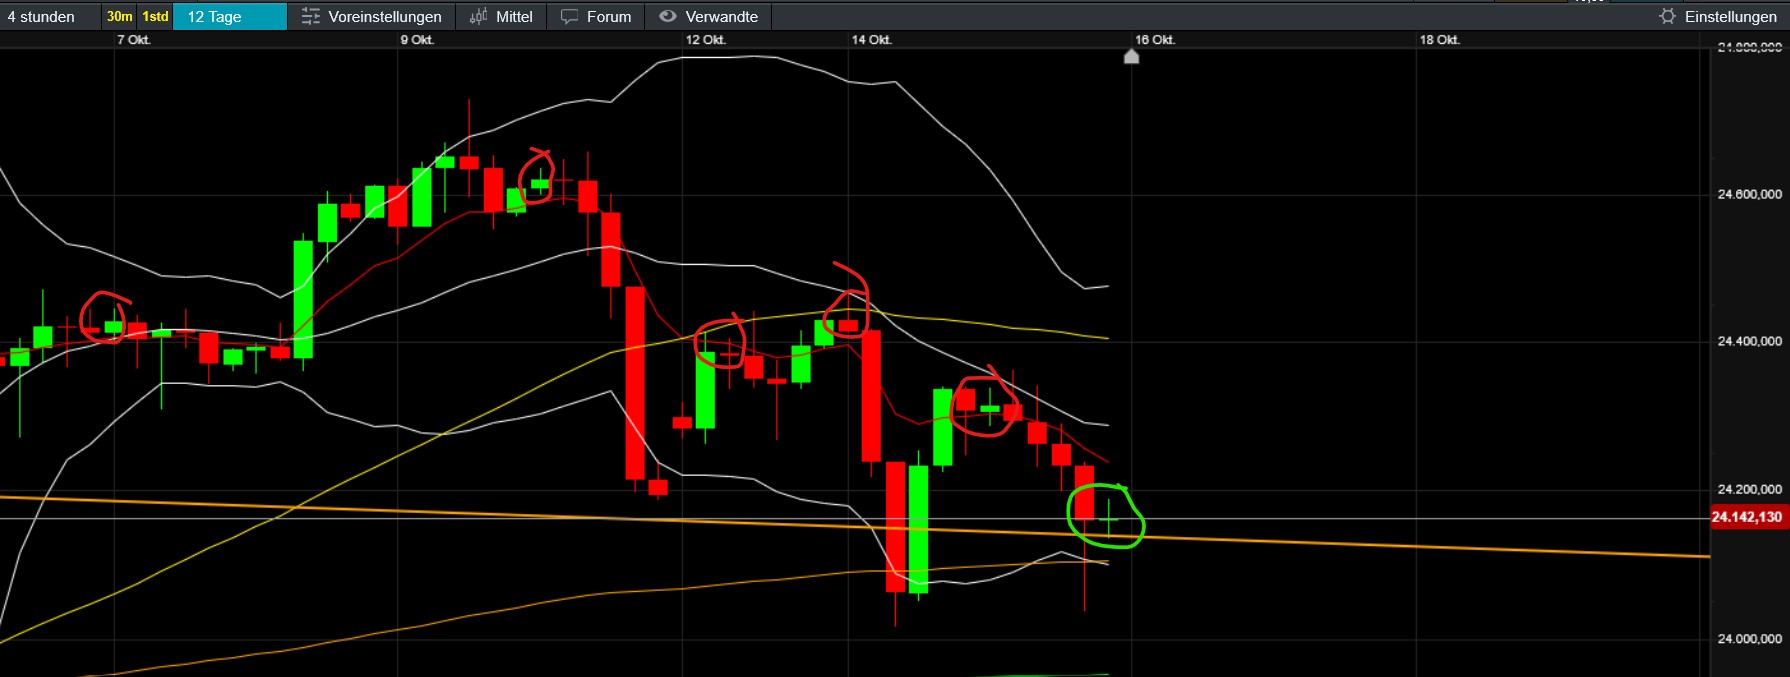This screenshot has height=677, width=1790.
Task: Click the 24.000,000 price axis label
Action: click(x=1749, y=639)
